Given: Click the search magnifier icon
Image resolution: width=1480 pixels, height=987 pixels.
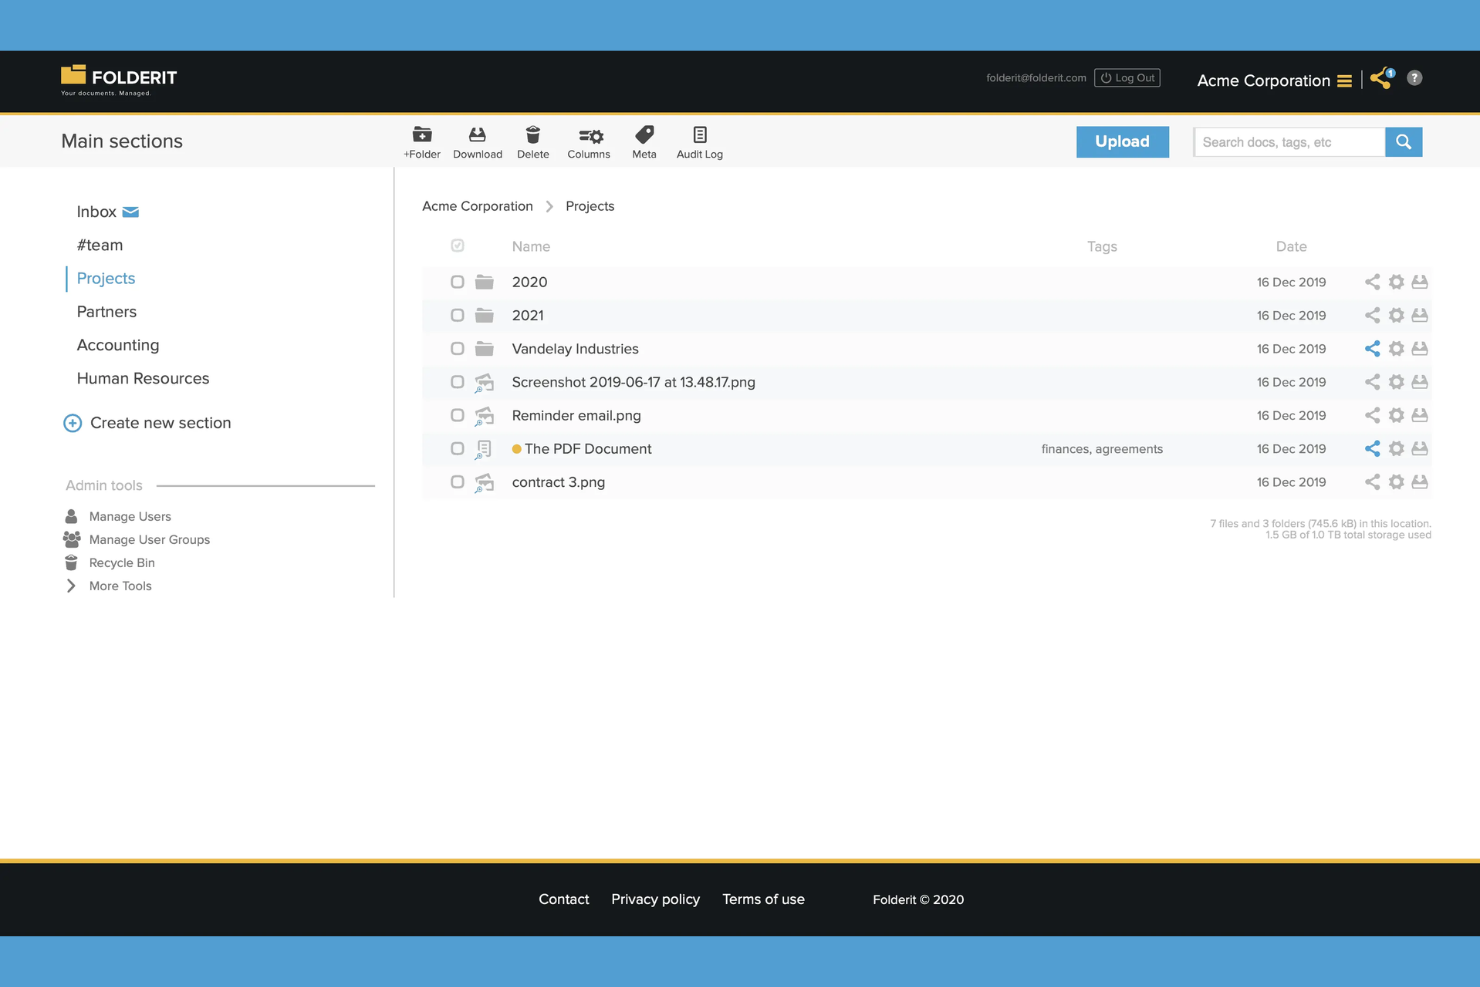Looking at the screenshot, I should pyautogui.click(x=1403, y=141).
